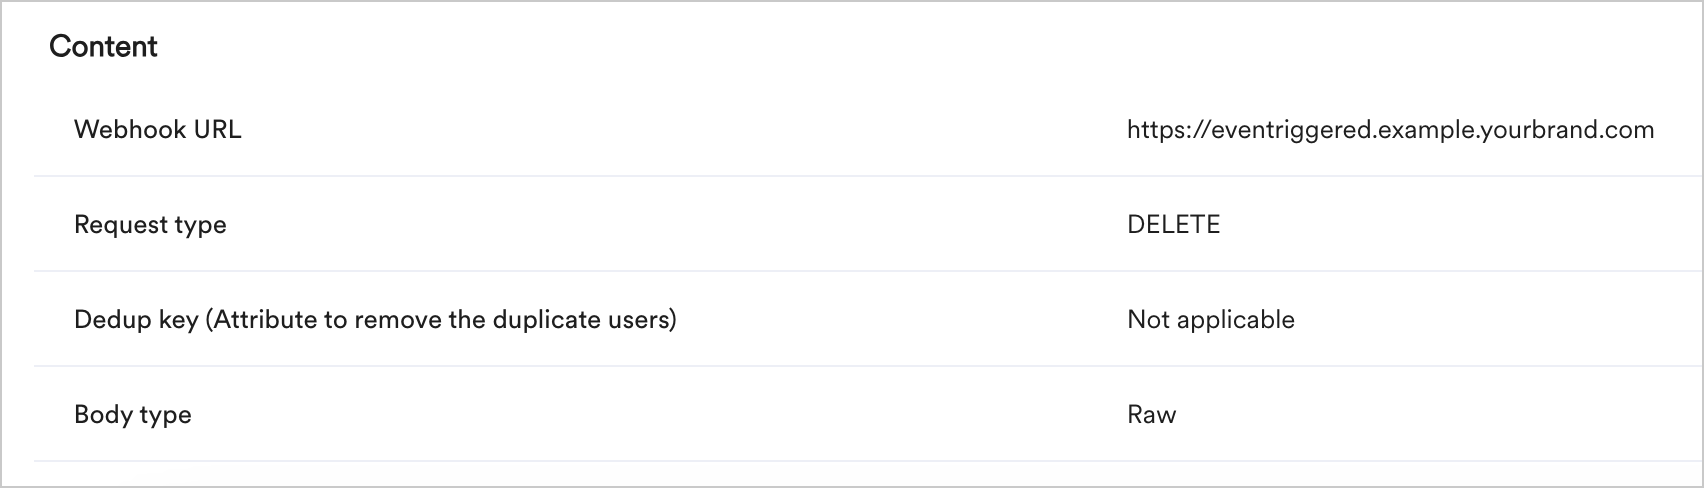Click the 'Attribute to remove the duplicate users' hint

point(445,320)
